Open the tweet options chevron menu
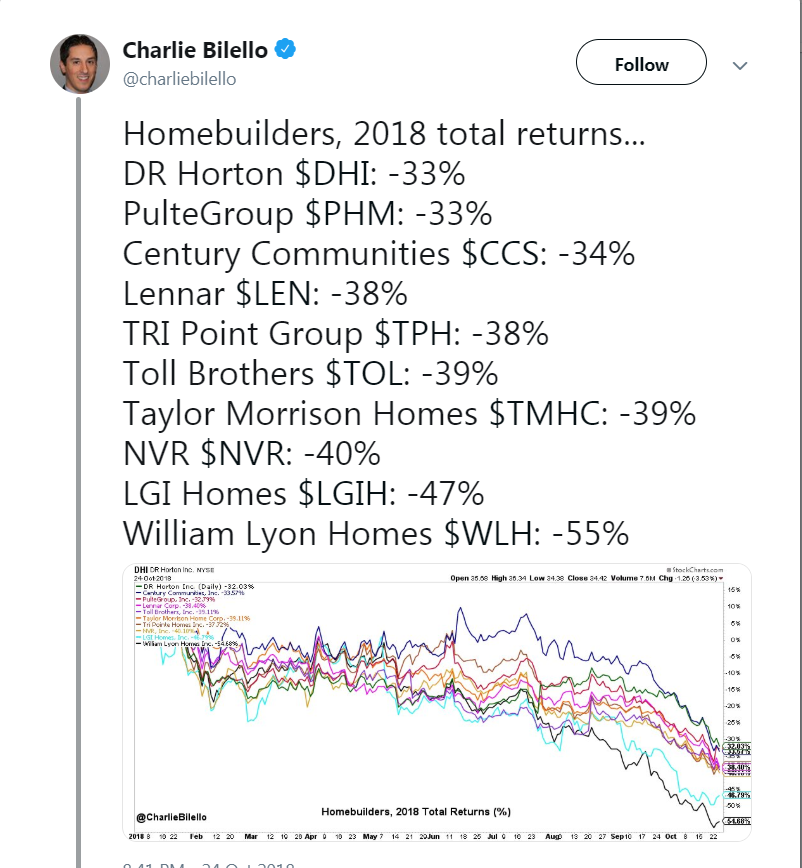 coord(740,65)
